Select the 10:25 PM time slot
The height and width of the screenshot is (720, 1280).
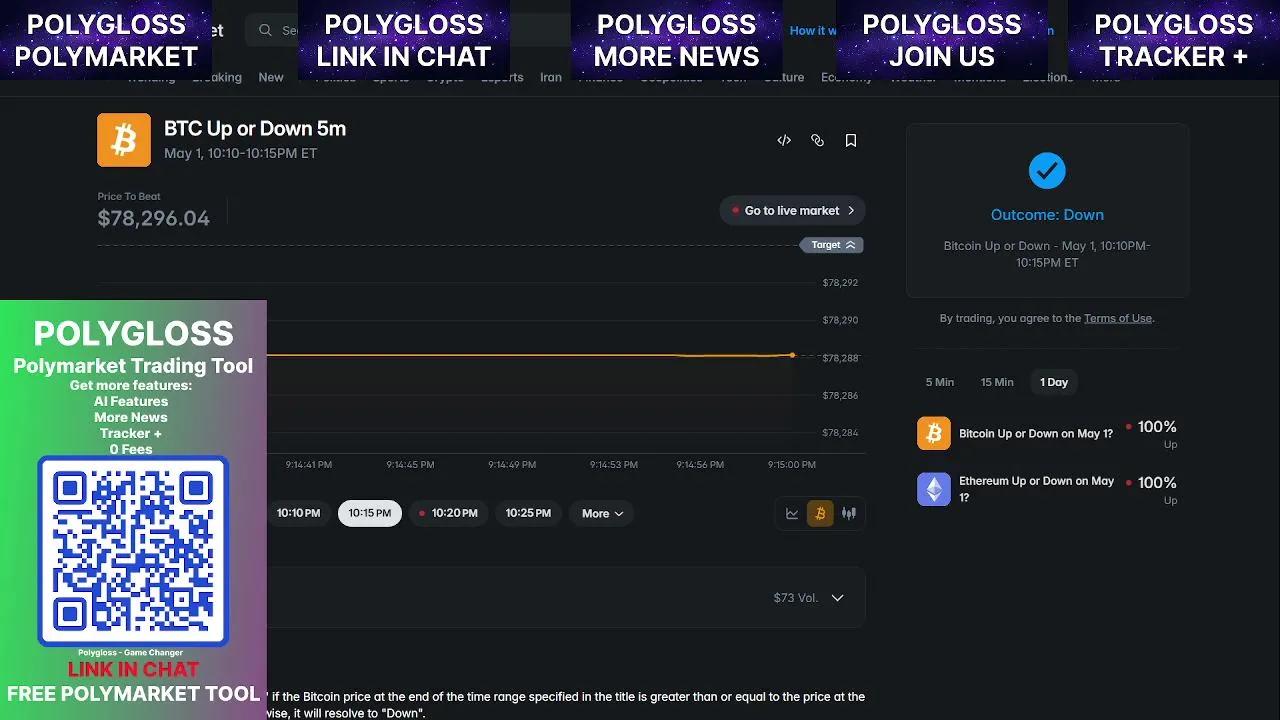pyautogui.click(x=528, y=514)
